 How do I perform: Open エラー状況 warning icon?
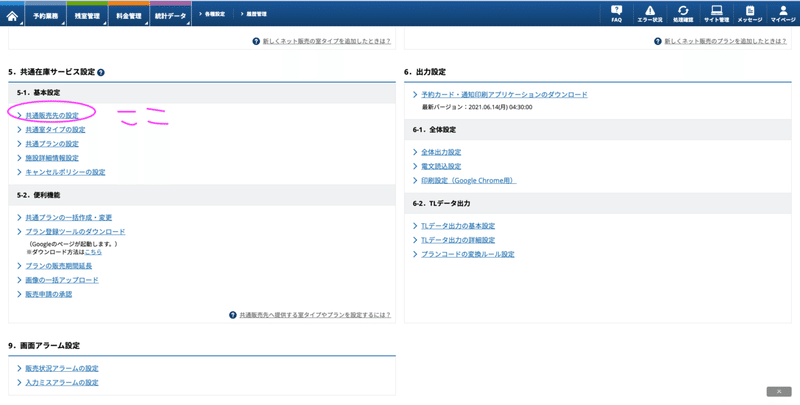point(649,14)
